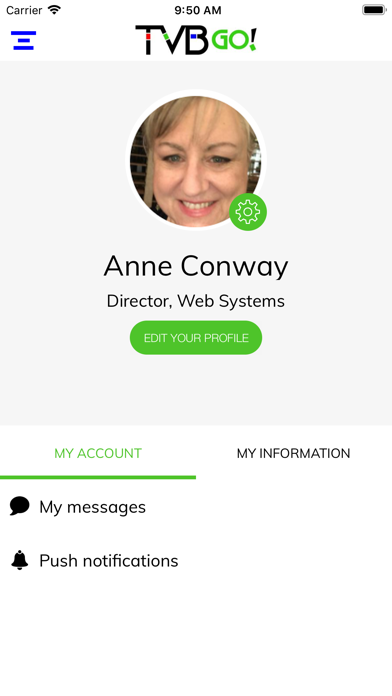
Task: Tap the 9:50 AM status bar clock
Action: point(198,10)
